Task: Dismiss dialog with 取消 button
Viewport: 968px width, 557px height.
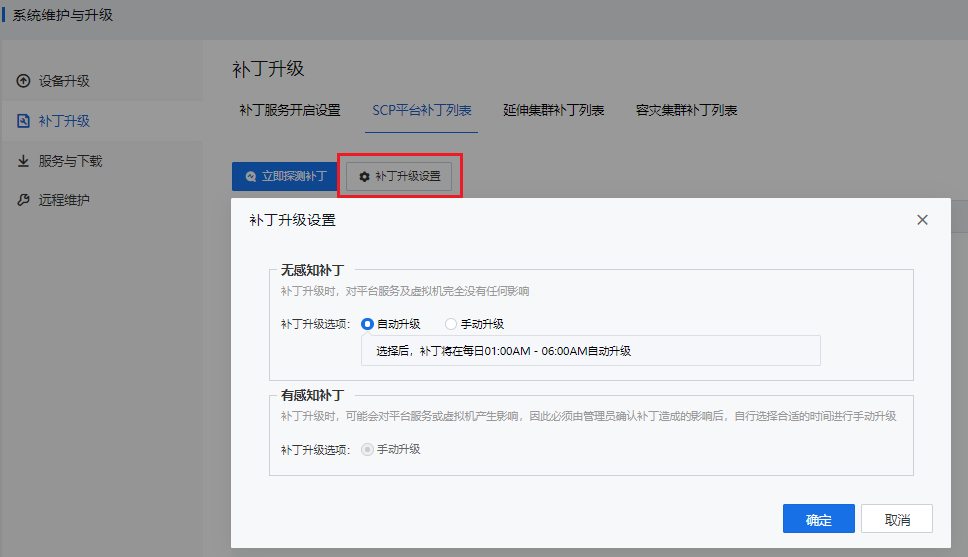Action: coord(897,519)
